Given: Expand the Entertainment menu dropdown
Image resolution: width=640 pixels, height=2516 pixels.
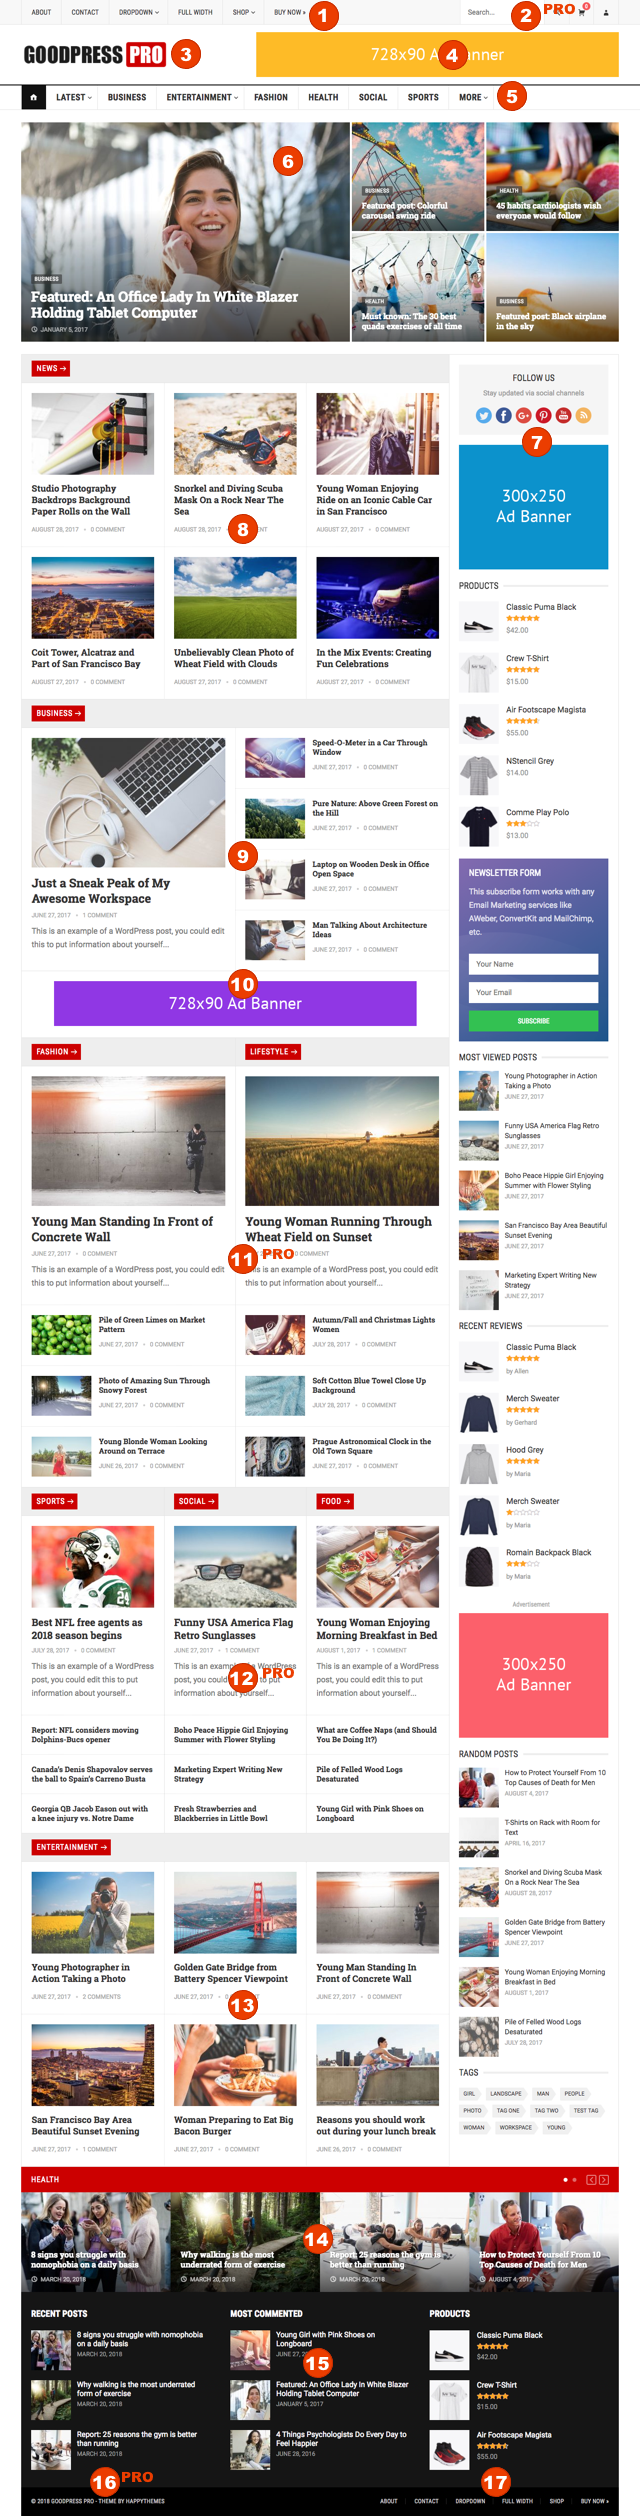Looking at the screenshot, I should (x=202, y=97).
